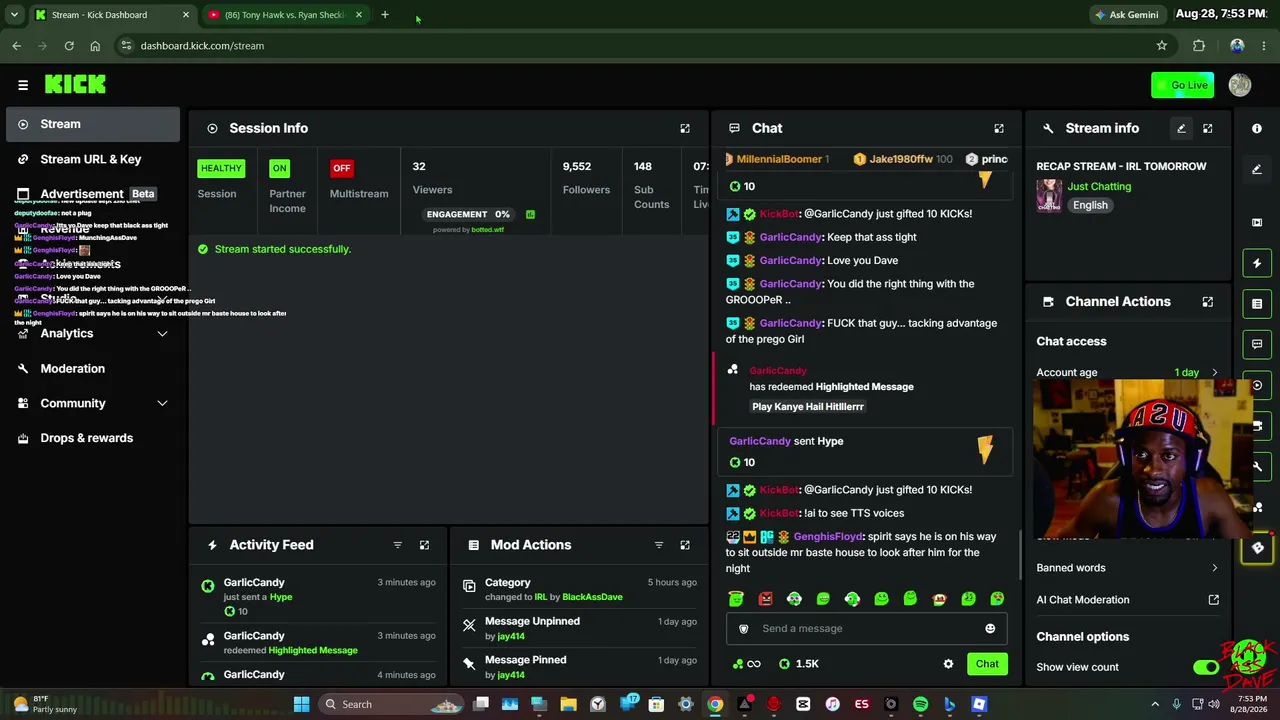Select Stream in the sidebar
The height and width of the screenshot is (720, 1280).
pos(92,124)
